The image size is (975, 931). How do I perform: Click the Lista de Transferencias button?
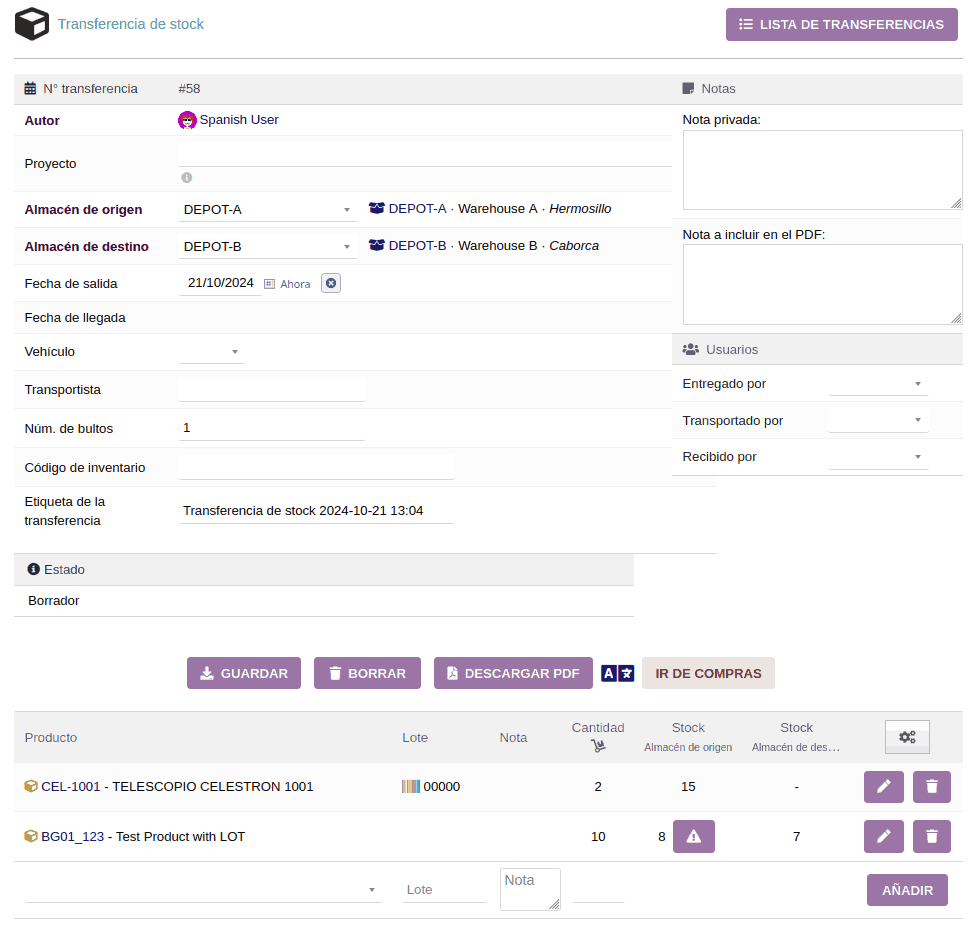841,25
